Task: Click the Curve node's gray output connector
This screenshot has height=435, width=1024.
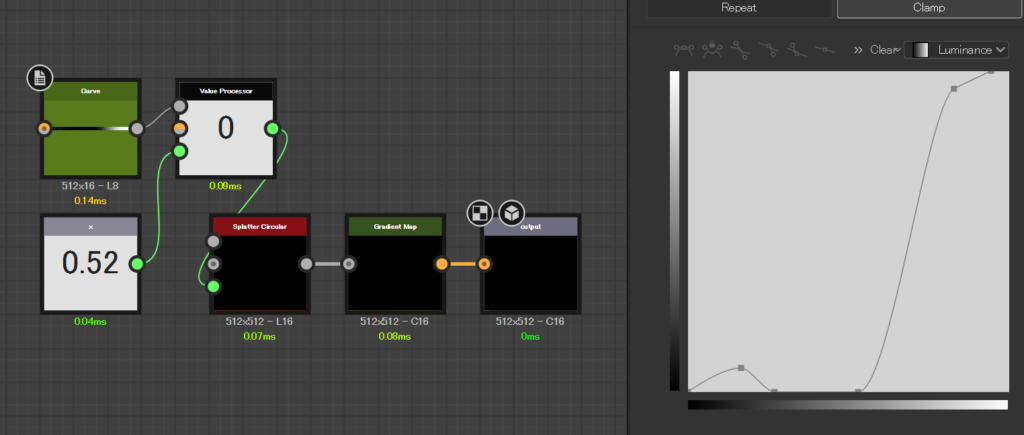Action: [x=137, y=128]
